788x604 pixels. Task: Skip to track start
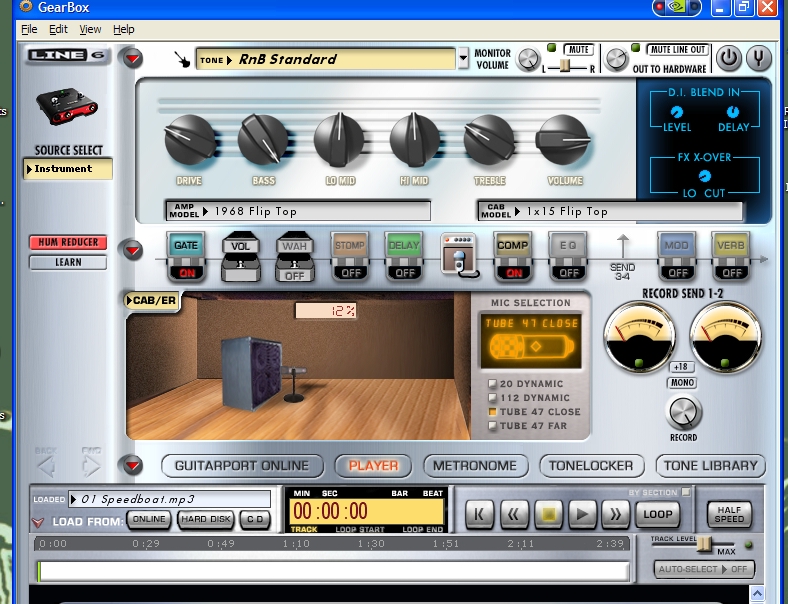[479, 515]
